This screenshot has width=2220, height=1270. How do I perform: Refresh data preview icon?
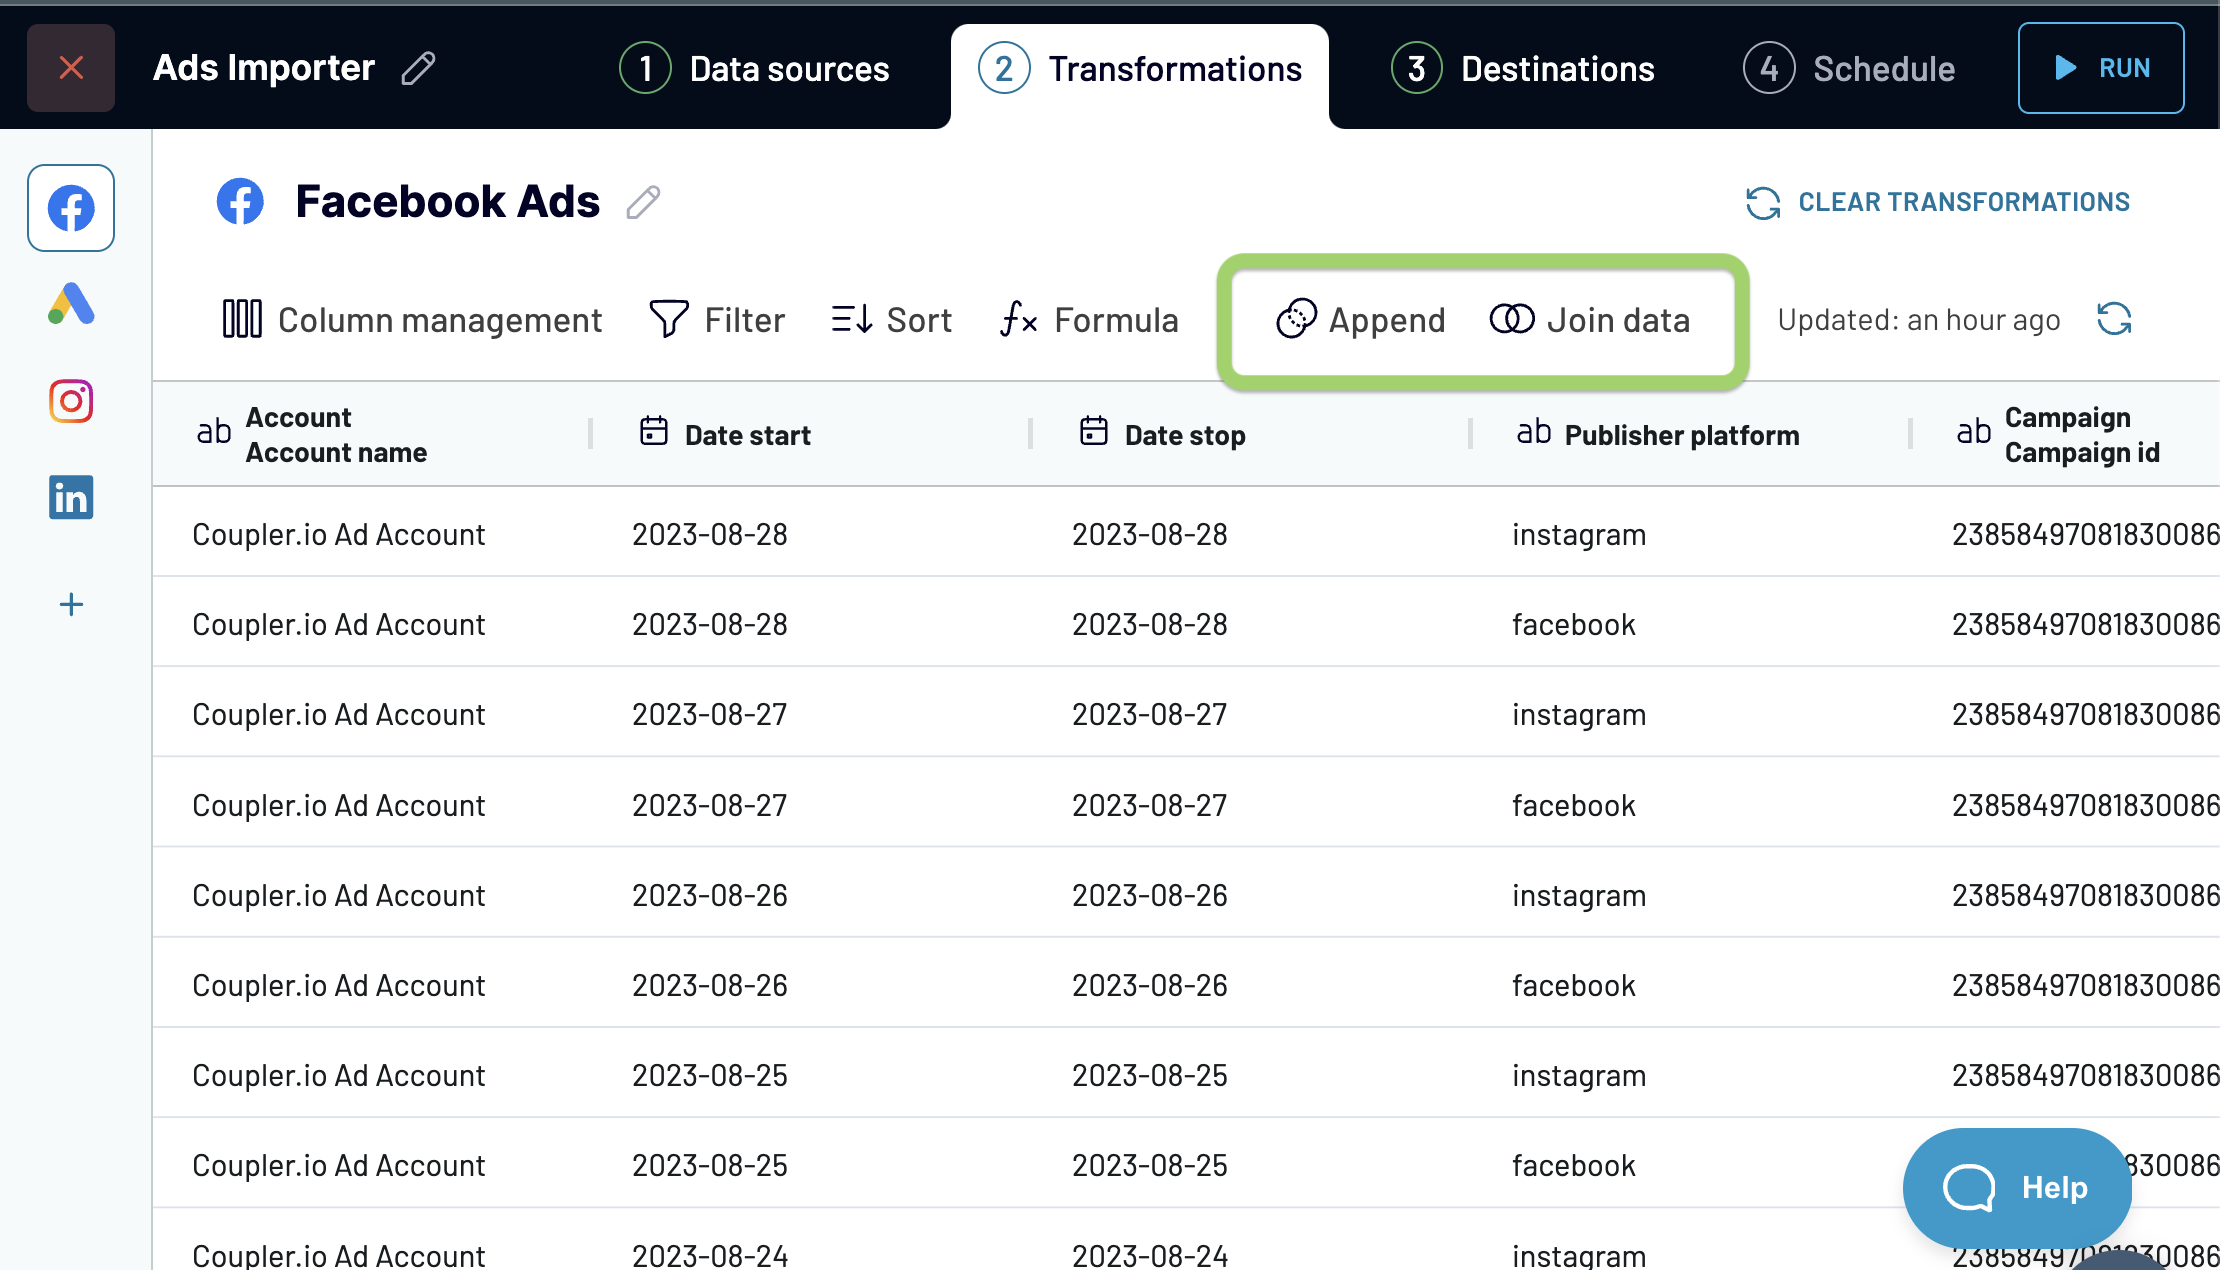(2114, 320)
